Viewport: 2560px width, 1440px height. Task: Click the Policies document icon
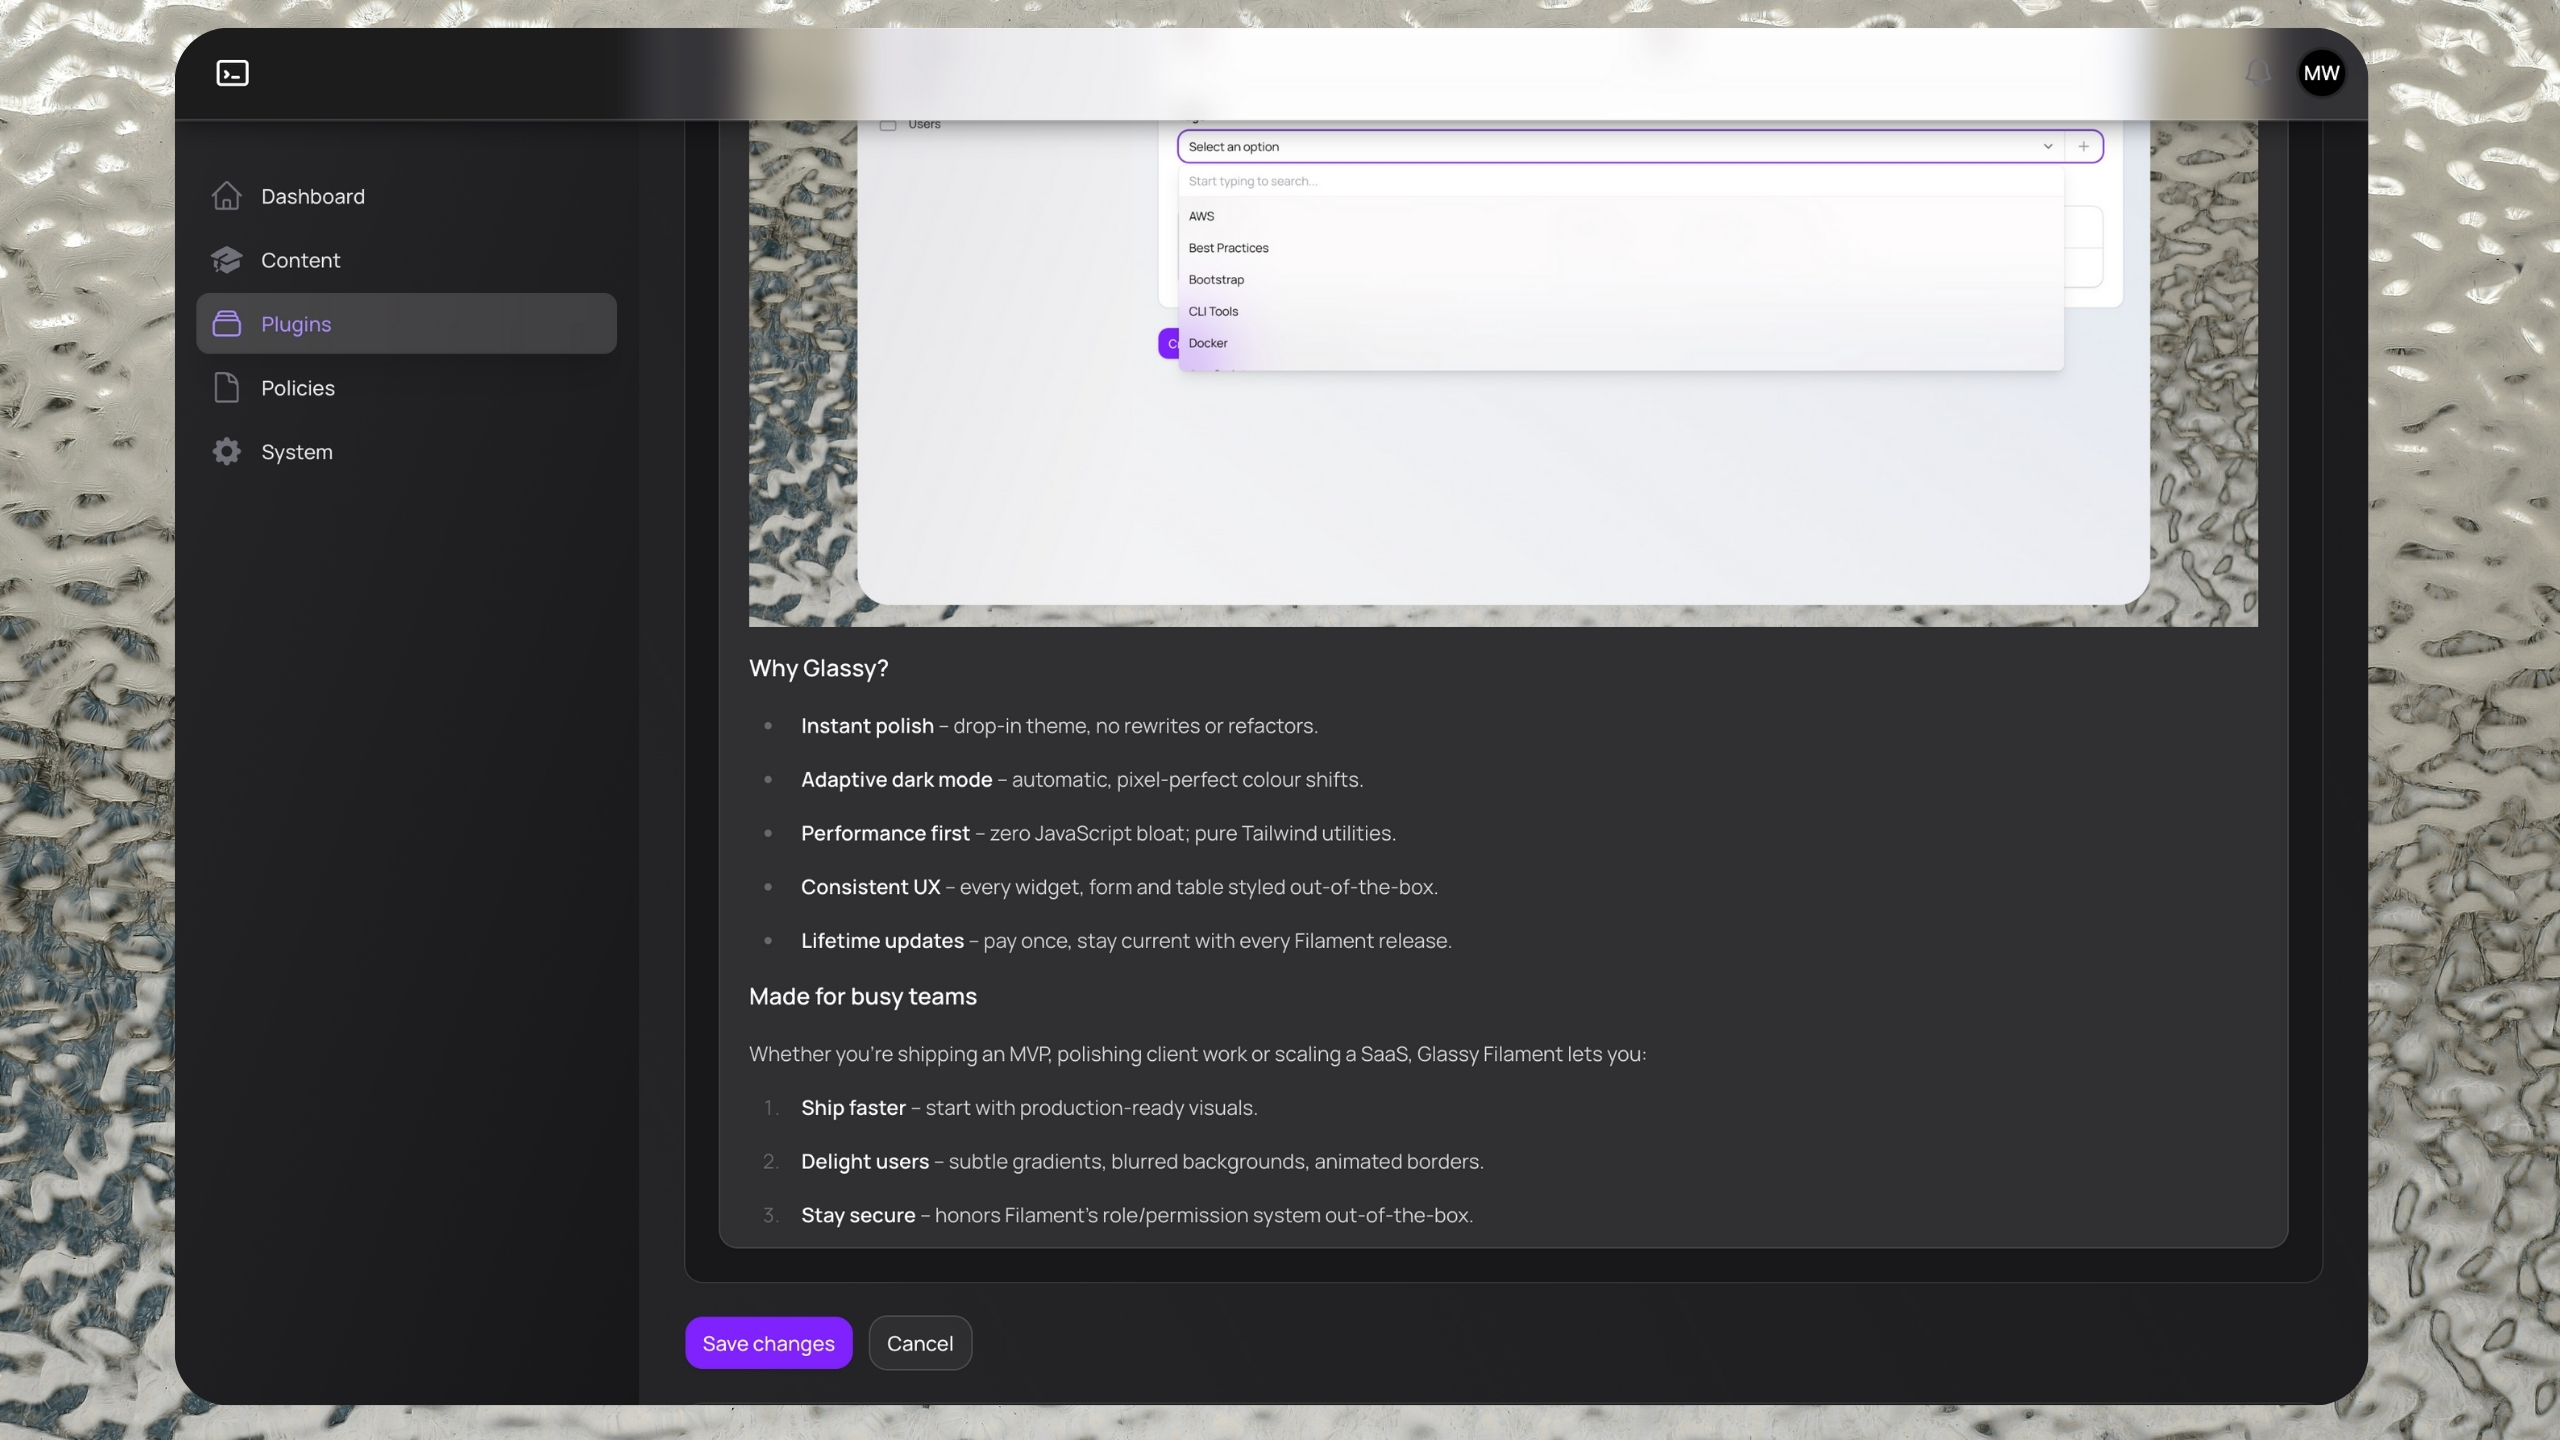point(227,388)
